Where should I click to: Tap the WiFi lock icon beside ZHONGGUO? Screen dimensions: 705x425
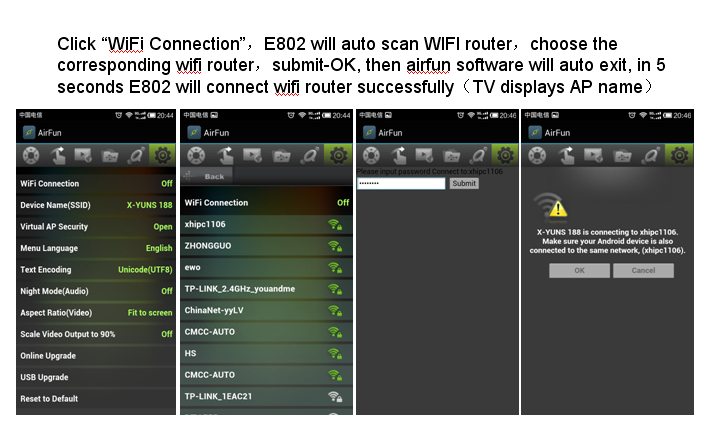(x=335, y=246)
